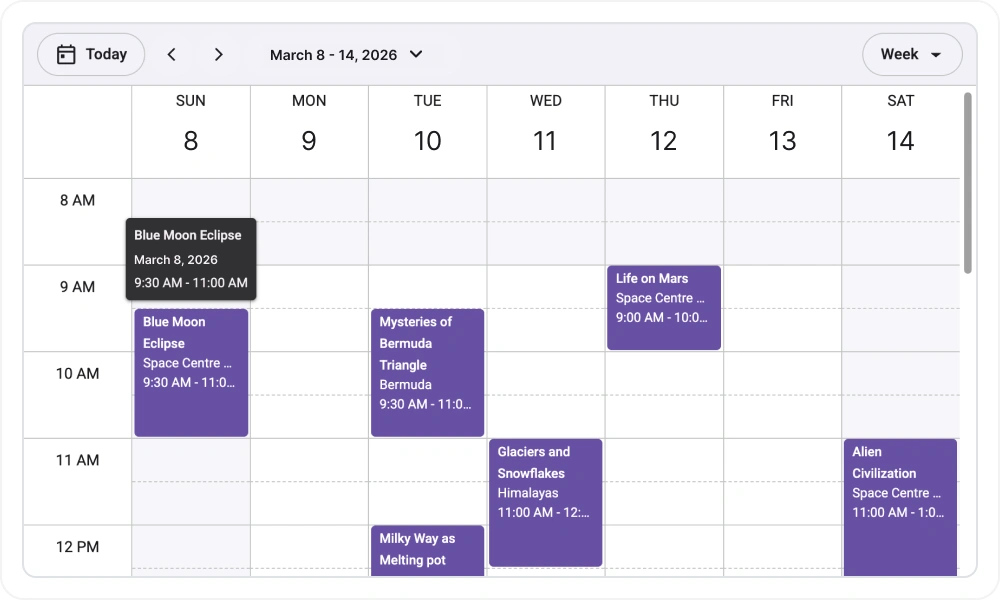Select the Life on Mars event on Thursday
This screenshot has width=1000, height=600.
pyautogui.click(x=663, y=307)
